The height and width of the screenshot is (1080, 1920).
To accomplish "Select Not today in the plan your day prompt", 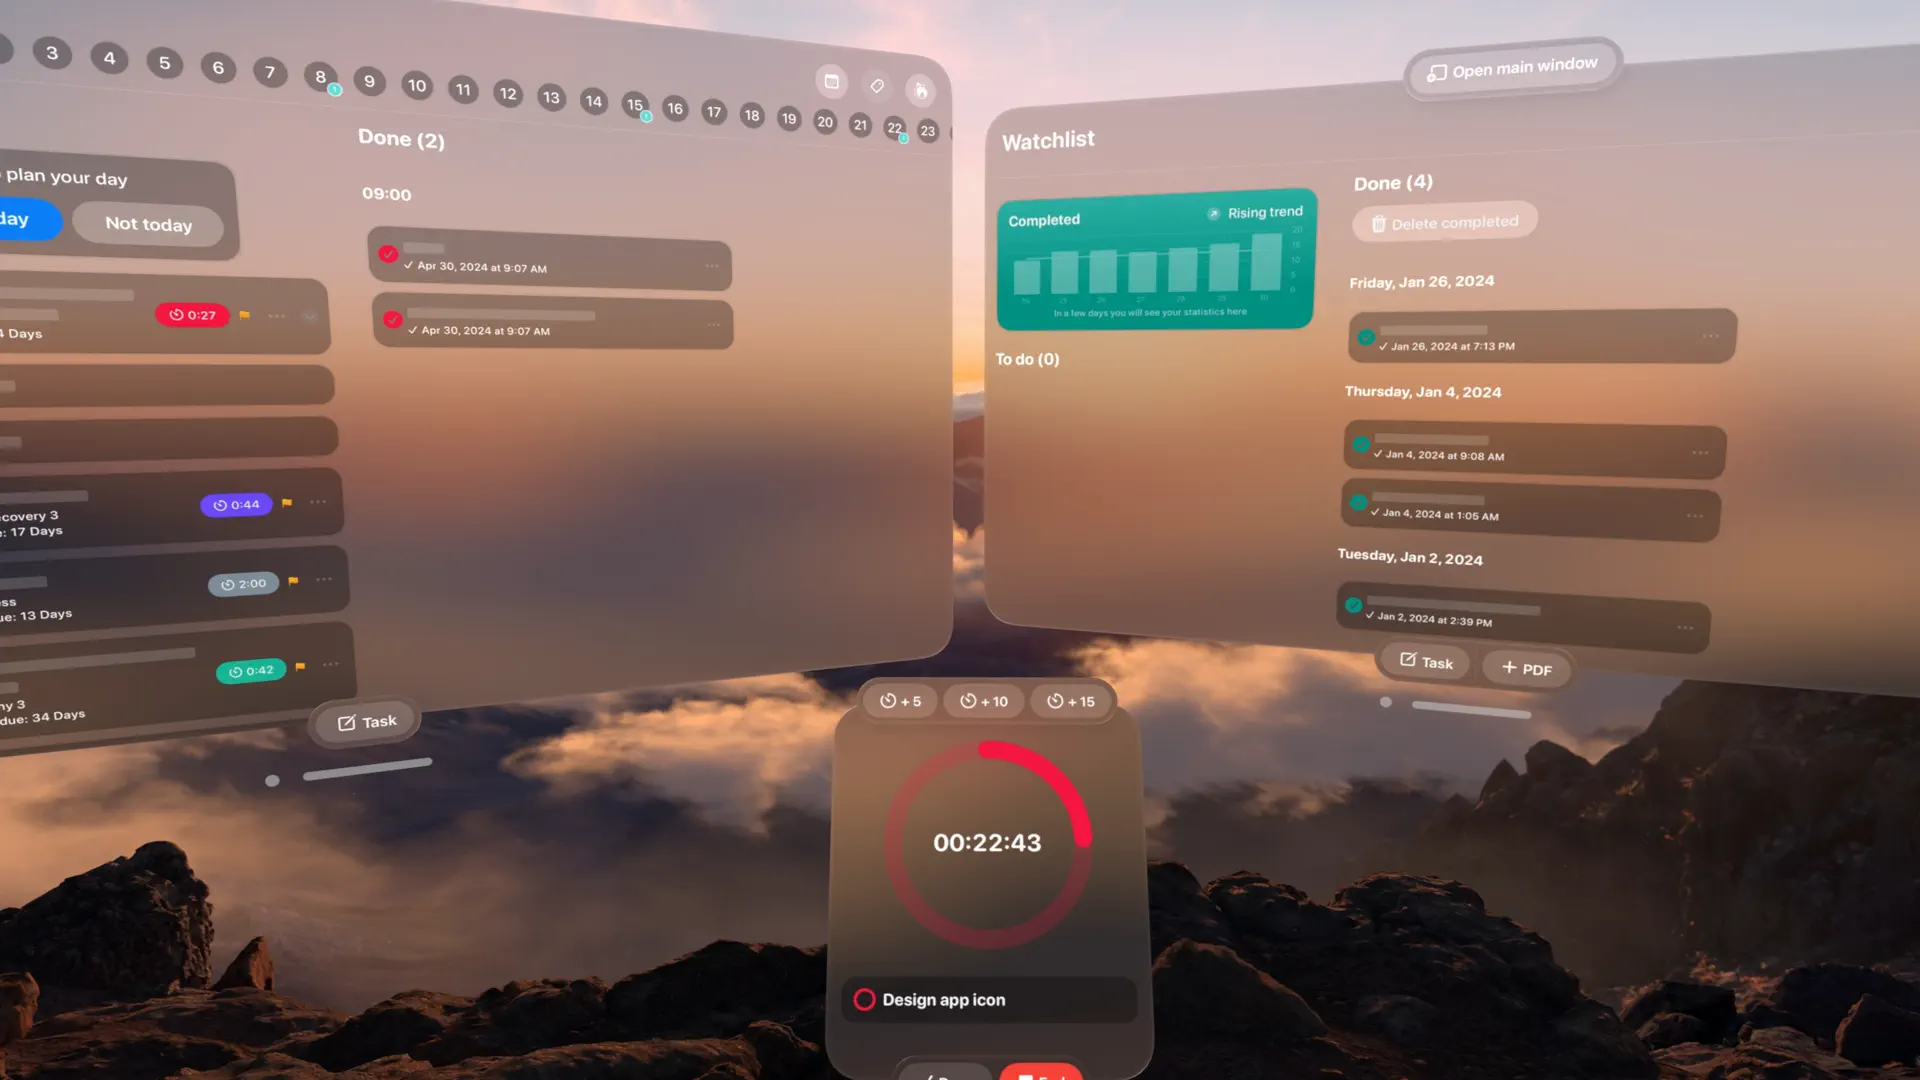I will [147, 223].
